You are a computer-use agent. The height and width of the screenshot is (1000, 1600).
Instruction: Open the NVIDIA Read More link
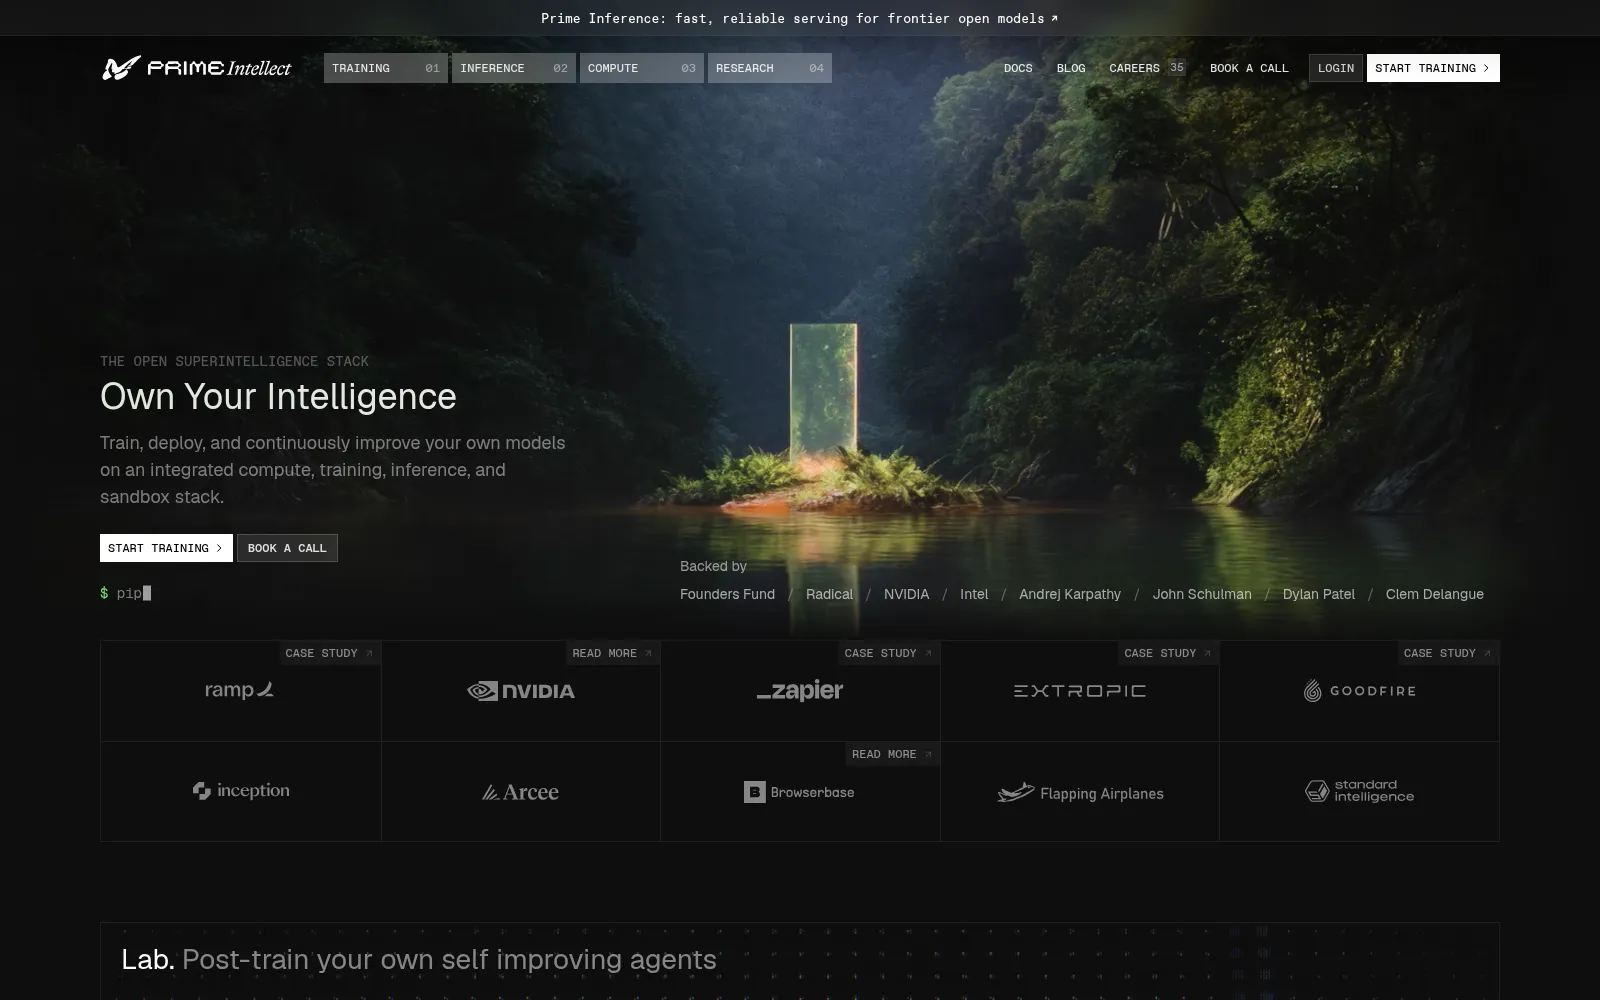(612, 653)
